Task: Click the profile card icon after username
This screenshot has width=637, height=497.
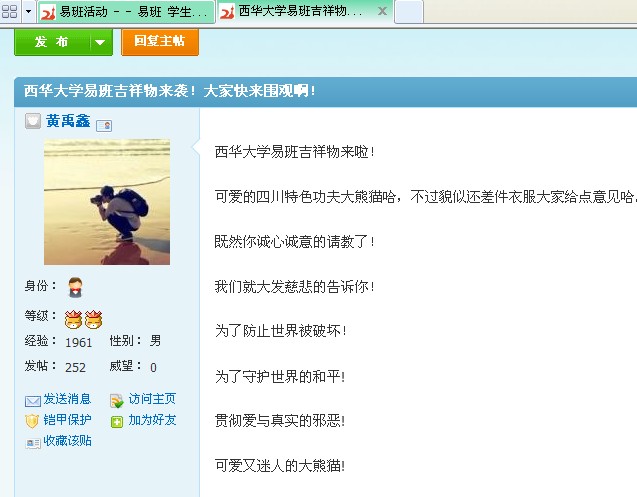Action: pyautogui.click(x=104, y=125)
